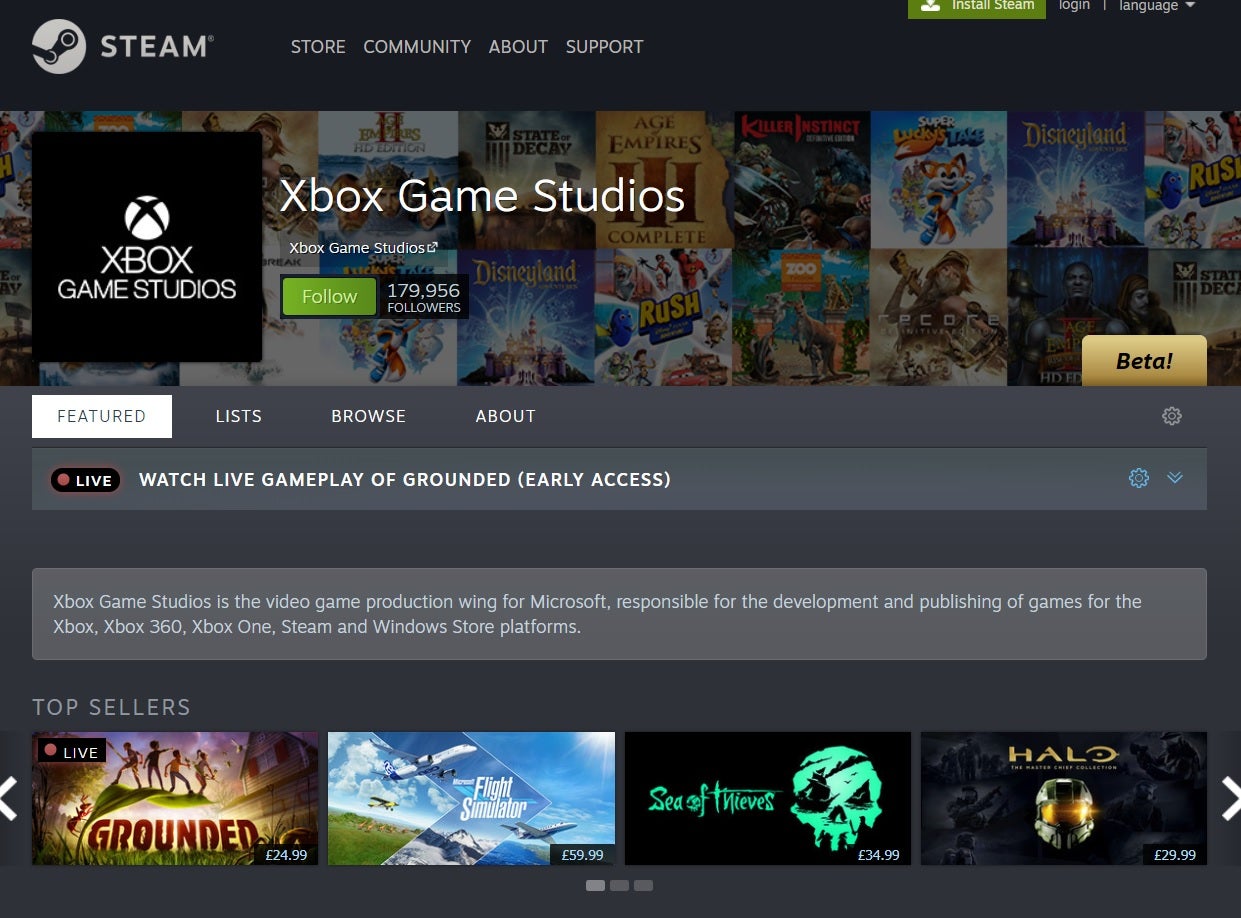Open the live broadcast settings gear
Image resolution: width=1241 pixels, height=918 pixels.
(1139, 478)
